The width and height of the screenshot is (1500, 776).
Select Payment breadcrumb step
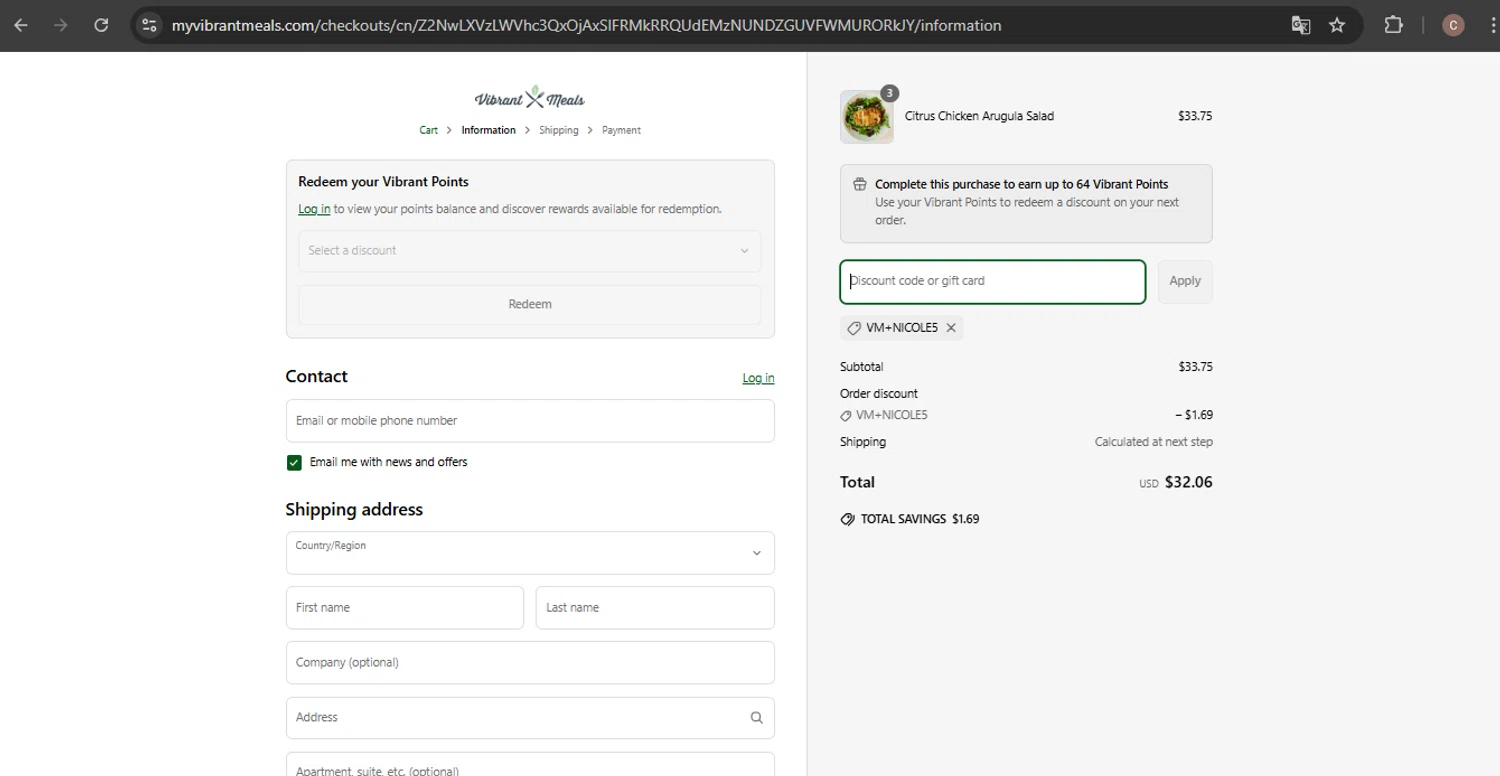(621, 130)
